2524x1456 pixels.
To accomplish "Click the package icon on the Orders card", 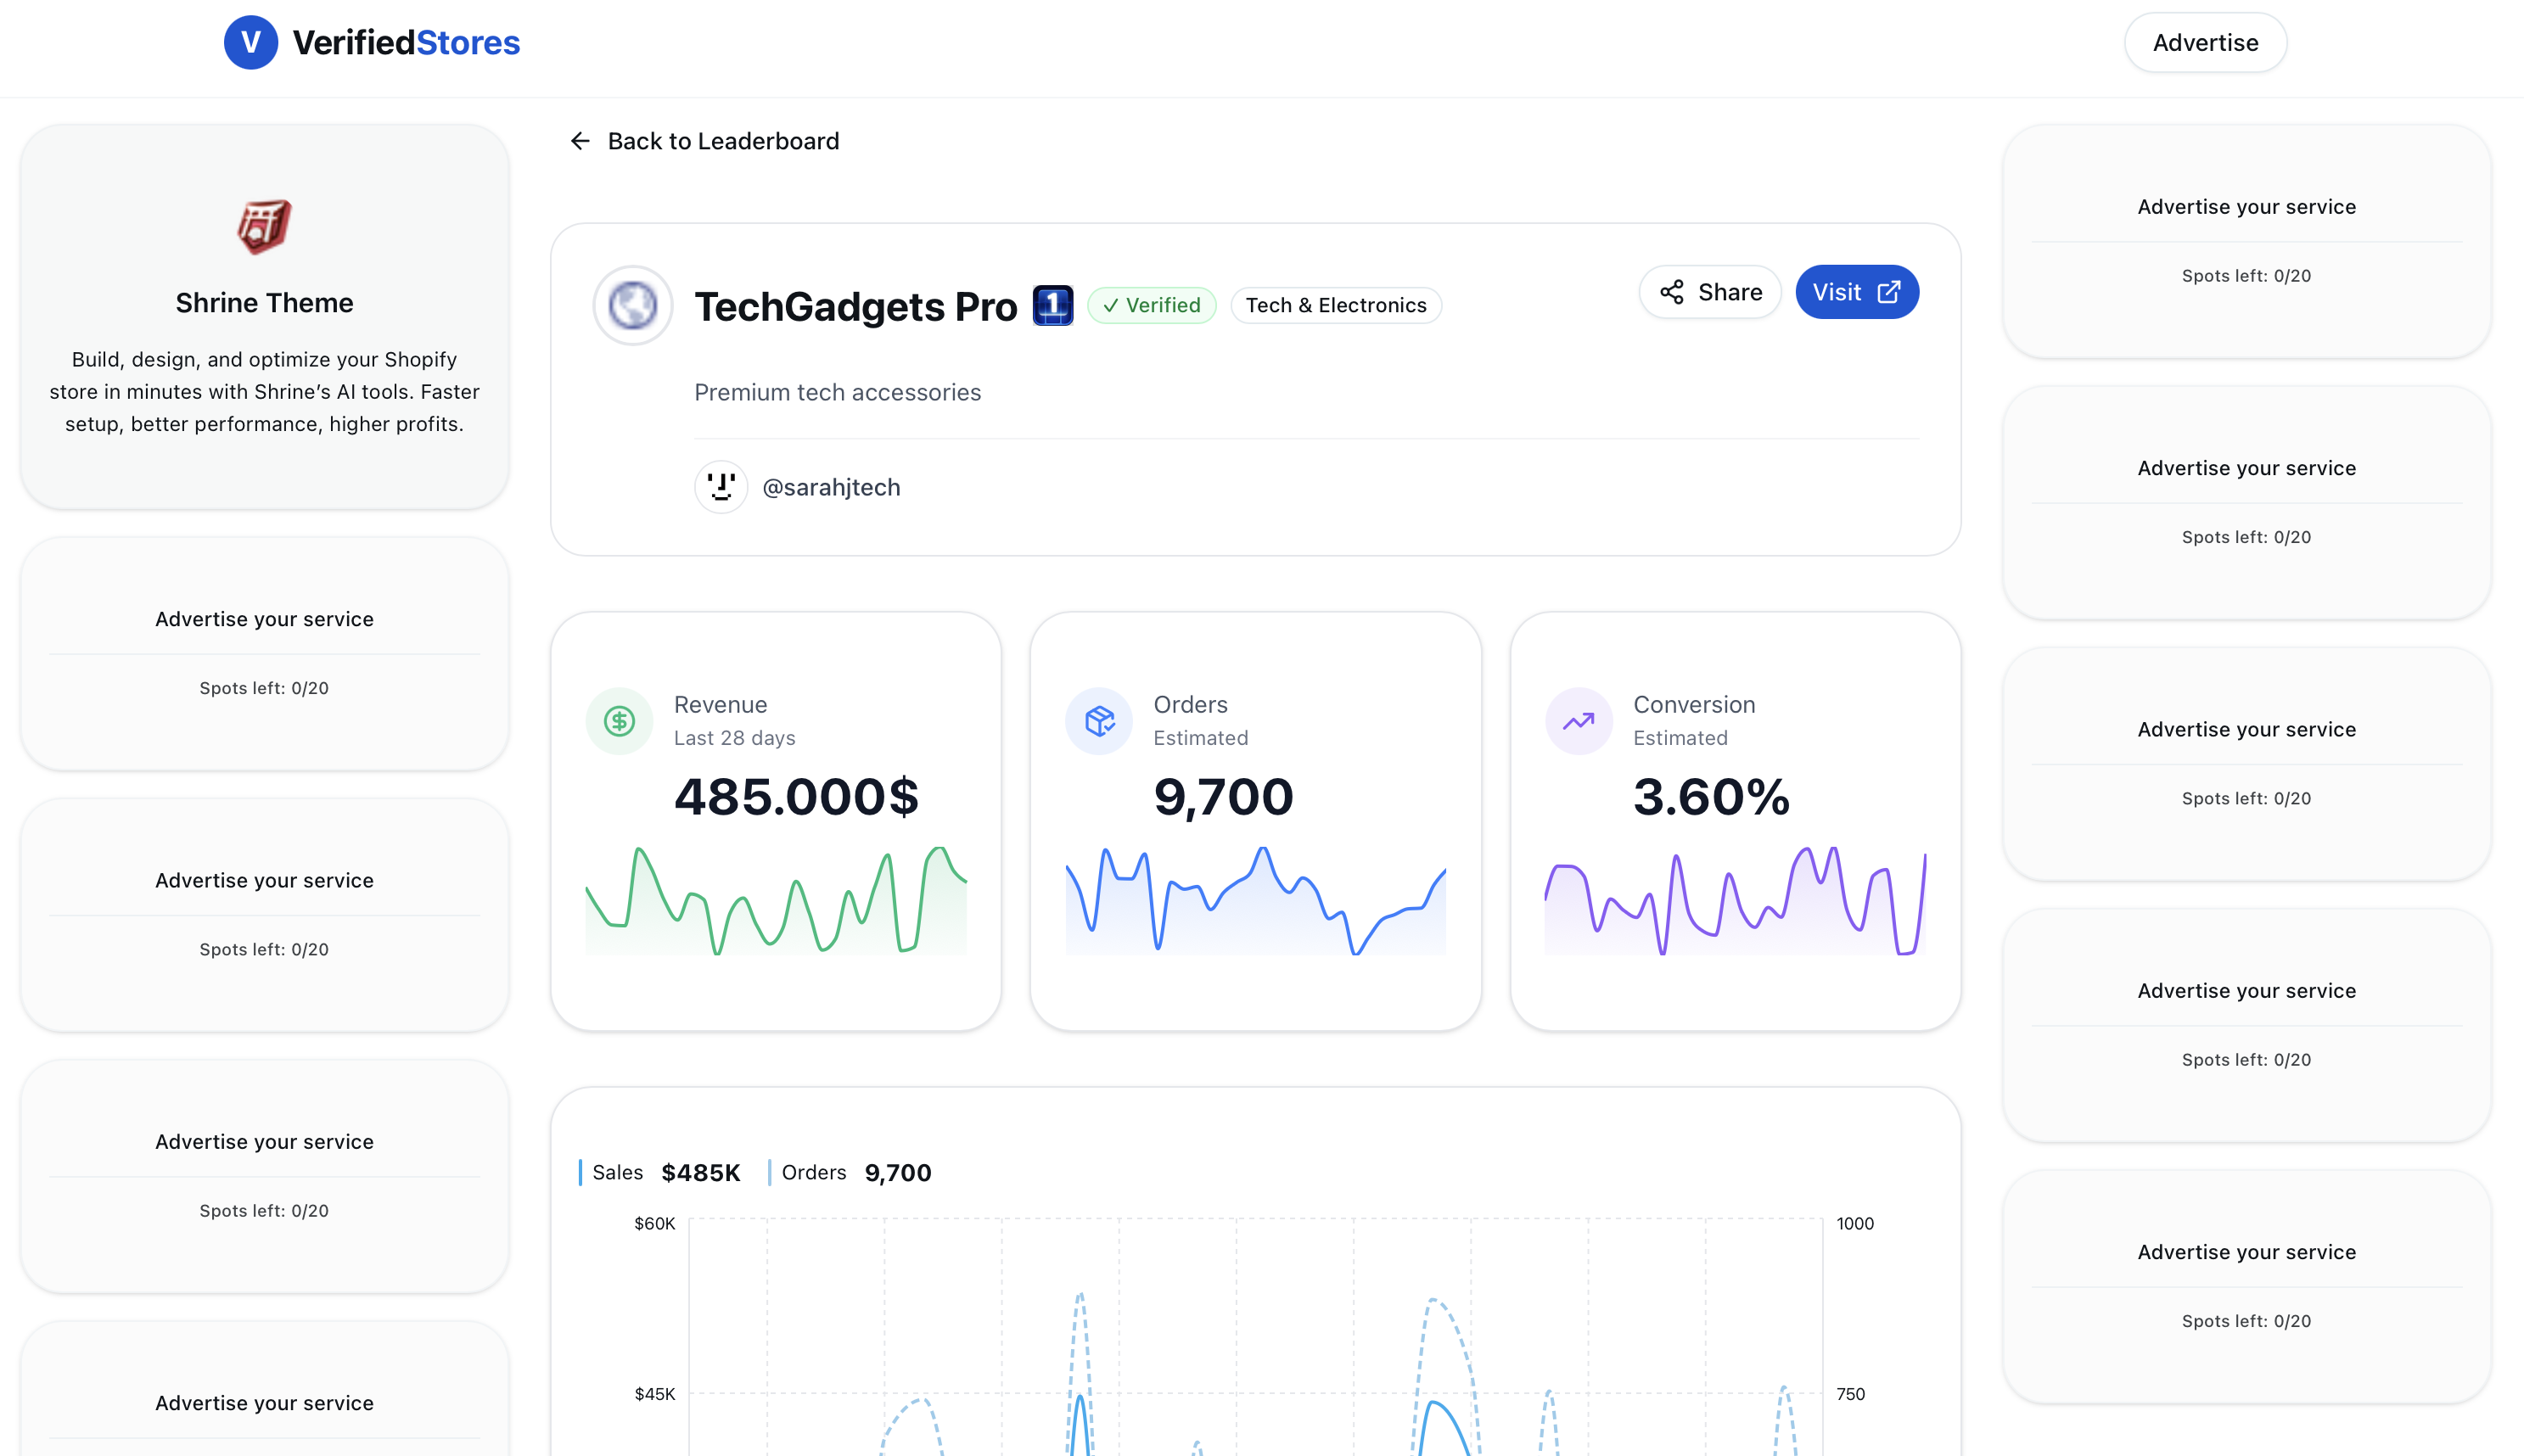I will (x=1097, y=720).
